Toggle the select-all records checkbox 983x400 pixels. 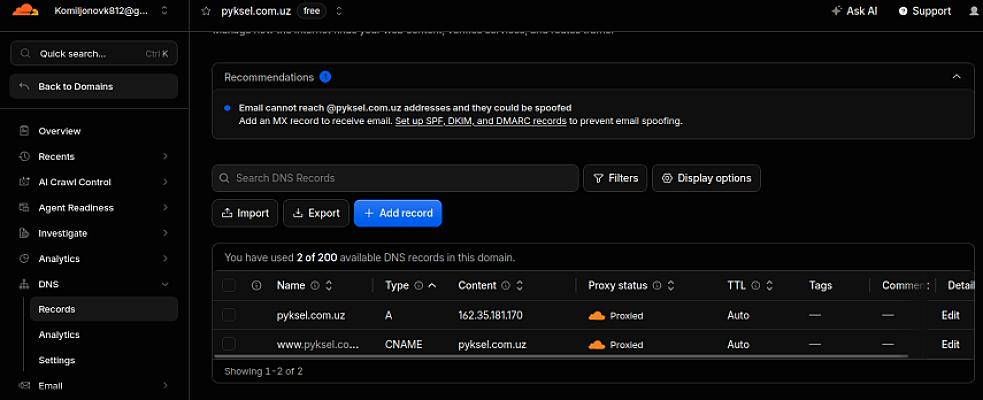229,285
